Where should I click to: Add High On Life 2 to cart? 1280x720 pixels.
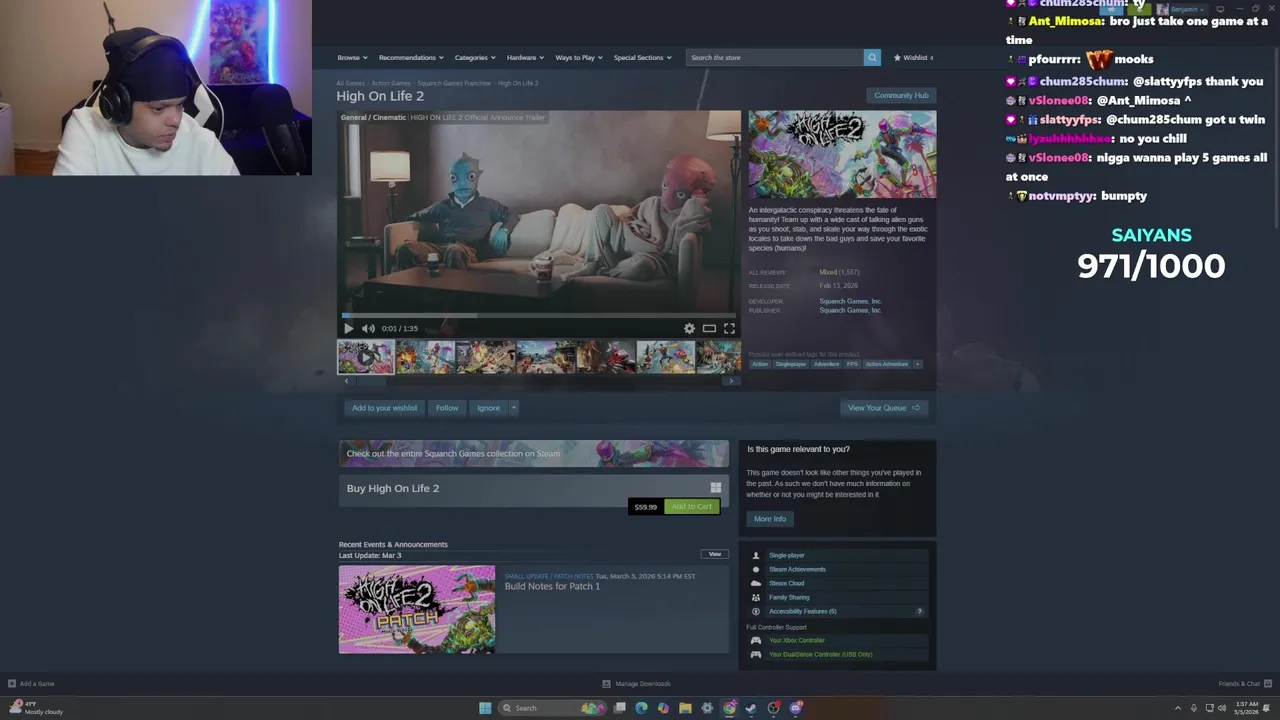692,506
